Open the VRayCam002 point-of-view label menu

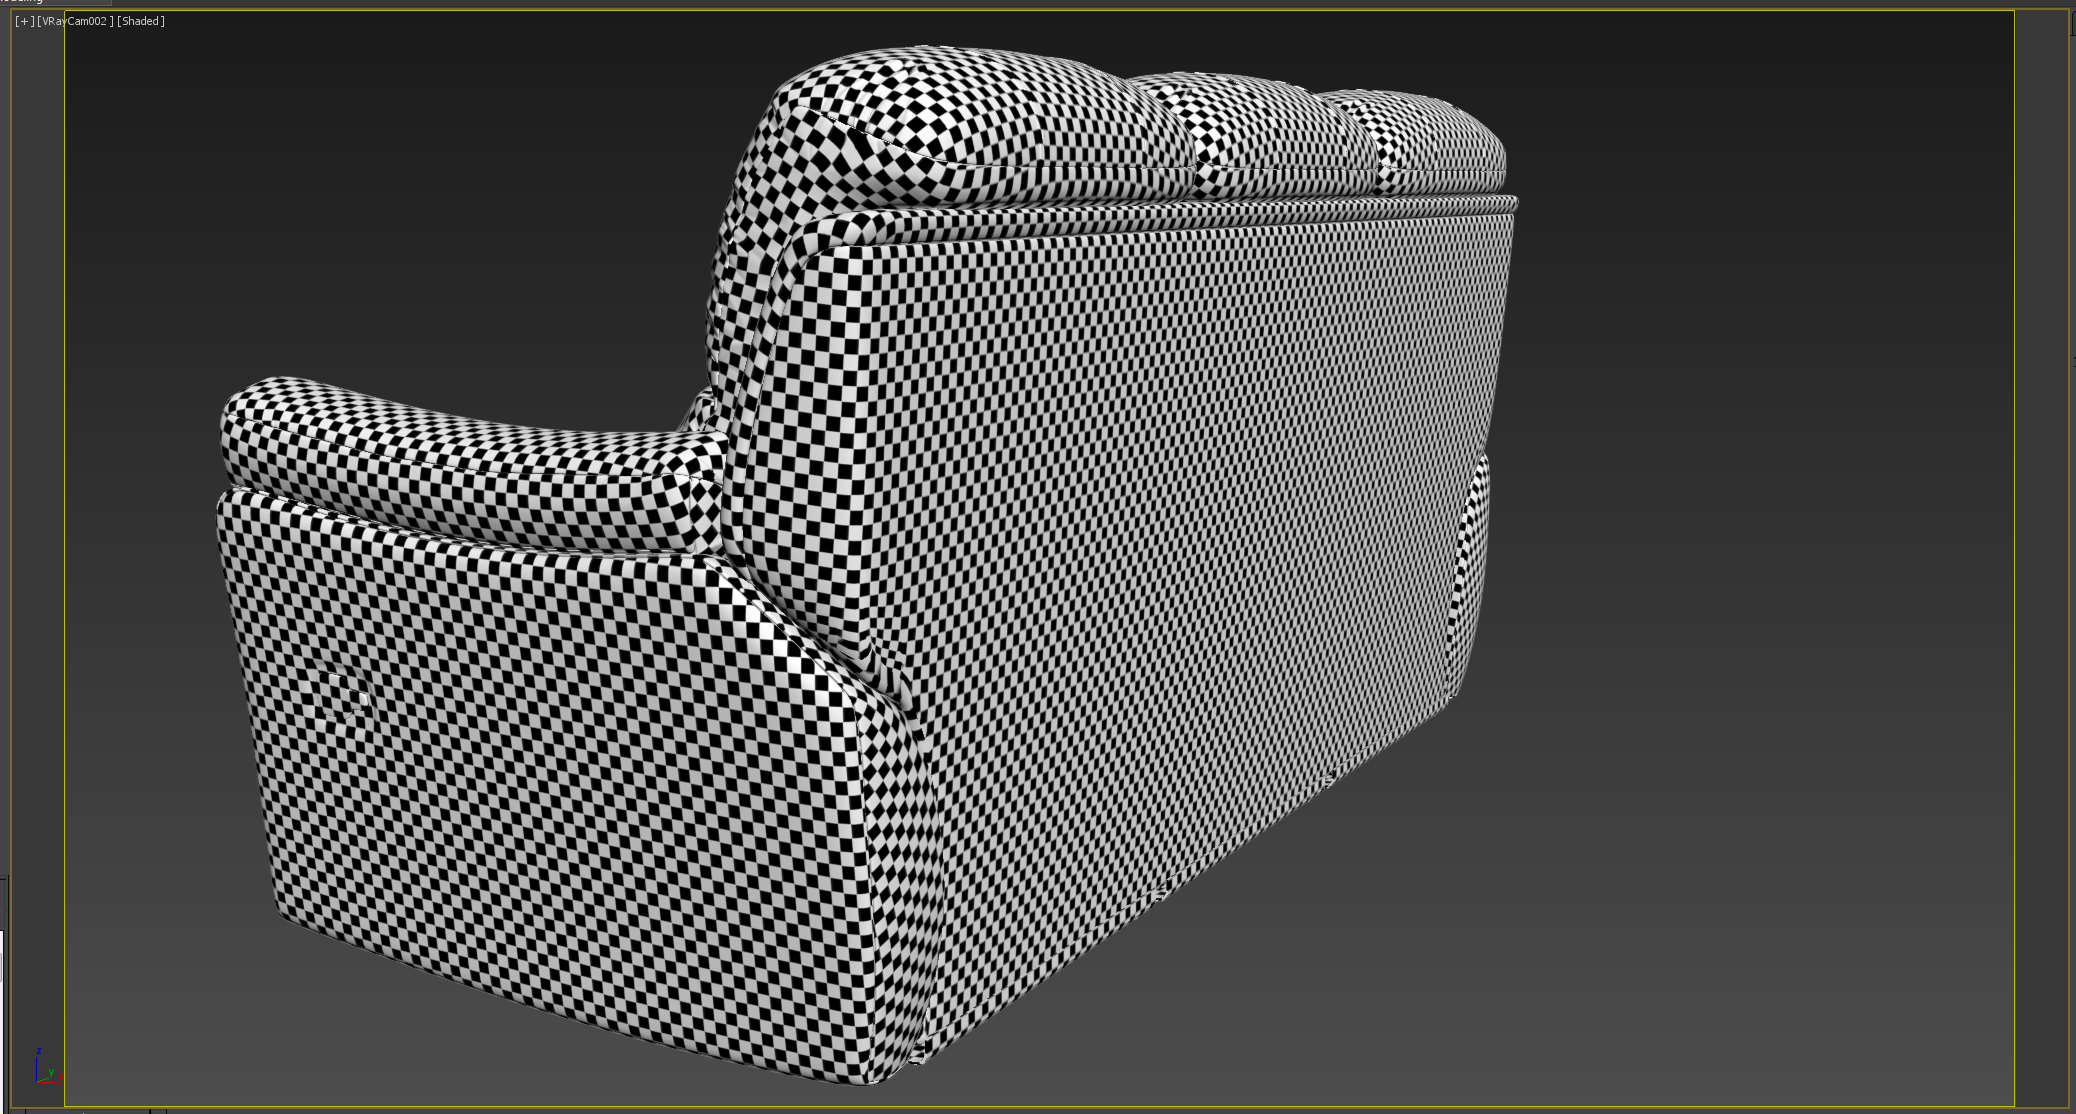point(75,20)
